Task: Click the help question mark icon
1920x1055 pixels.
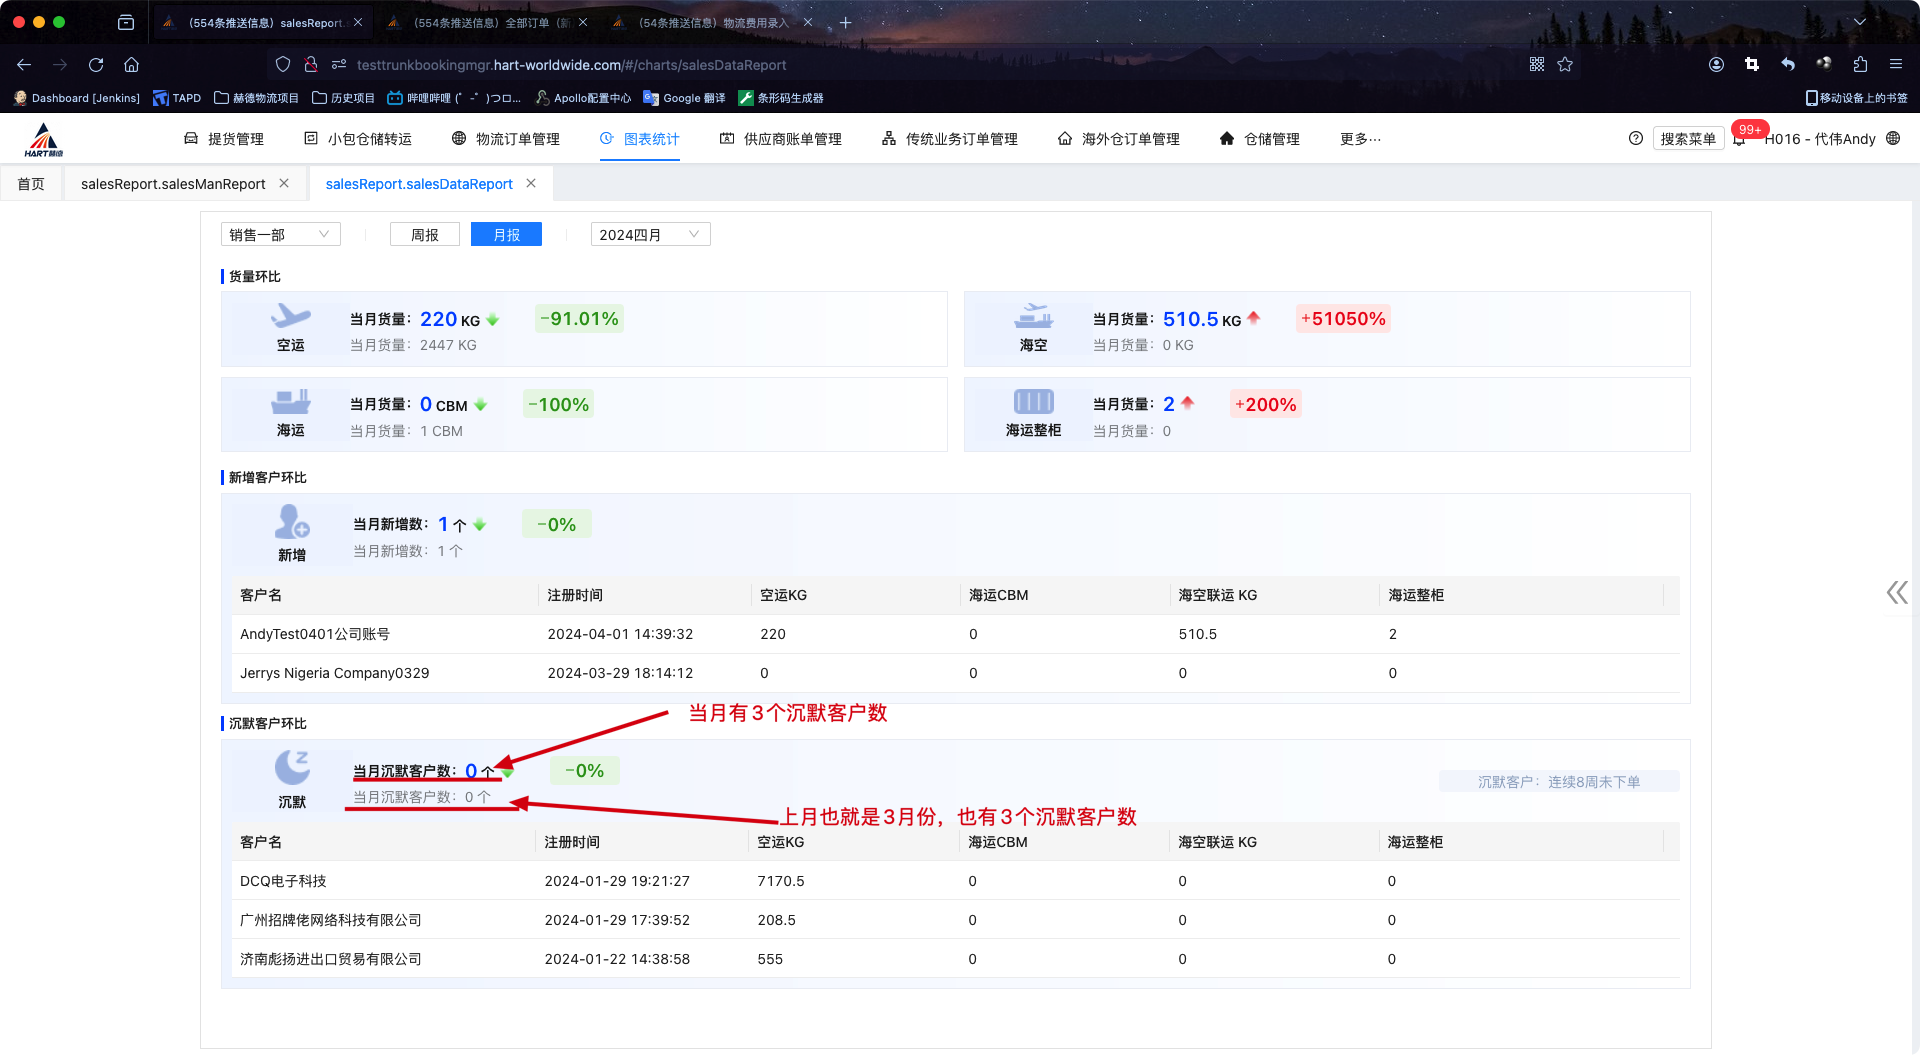Action: pos(1635,139)
